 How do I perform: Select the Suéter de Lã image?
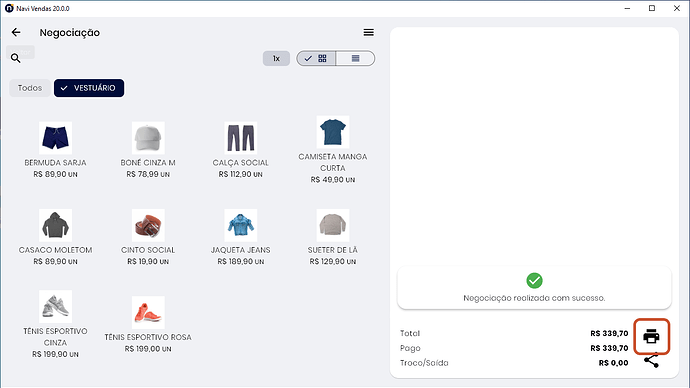pyautogui.click(x=333, y=225)
